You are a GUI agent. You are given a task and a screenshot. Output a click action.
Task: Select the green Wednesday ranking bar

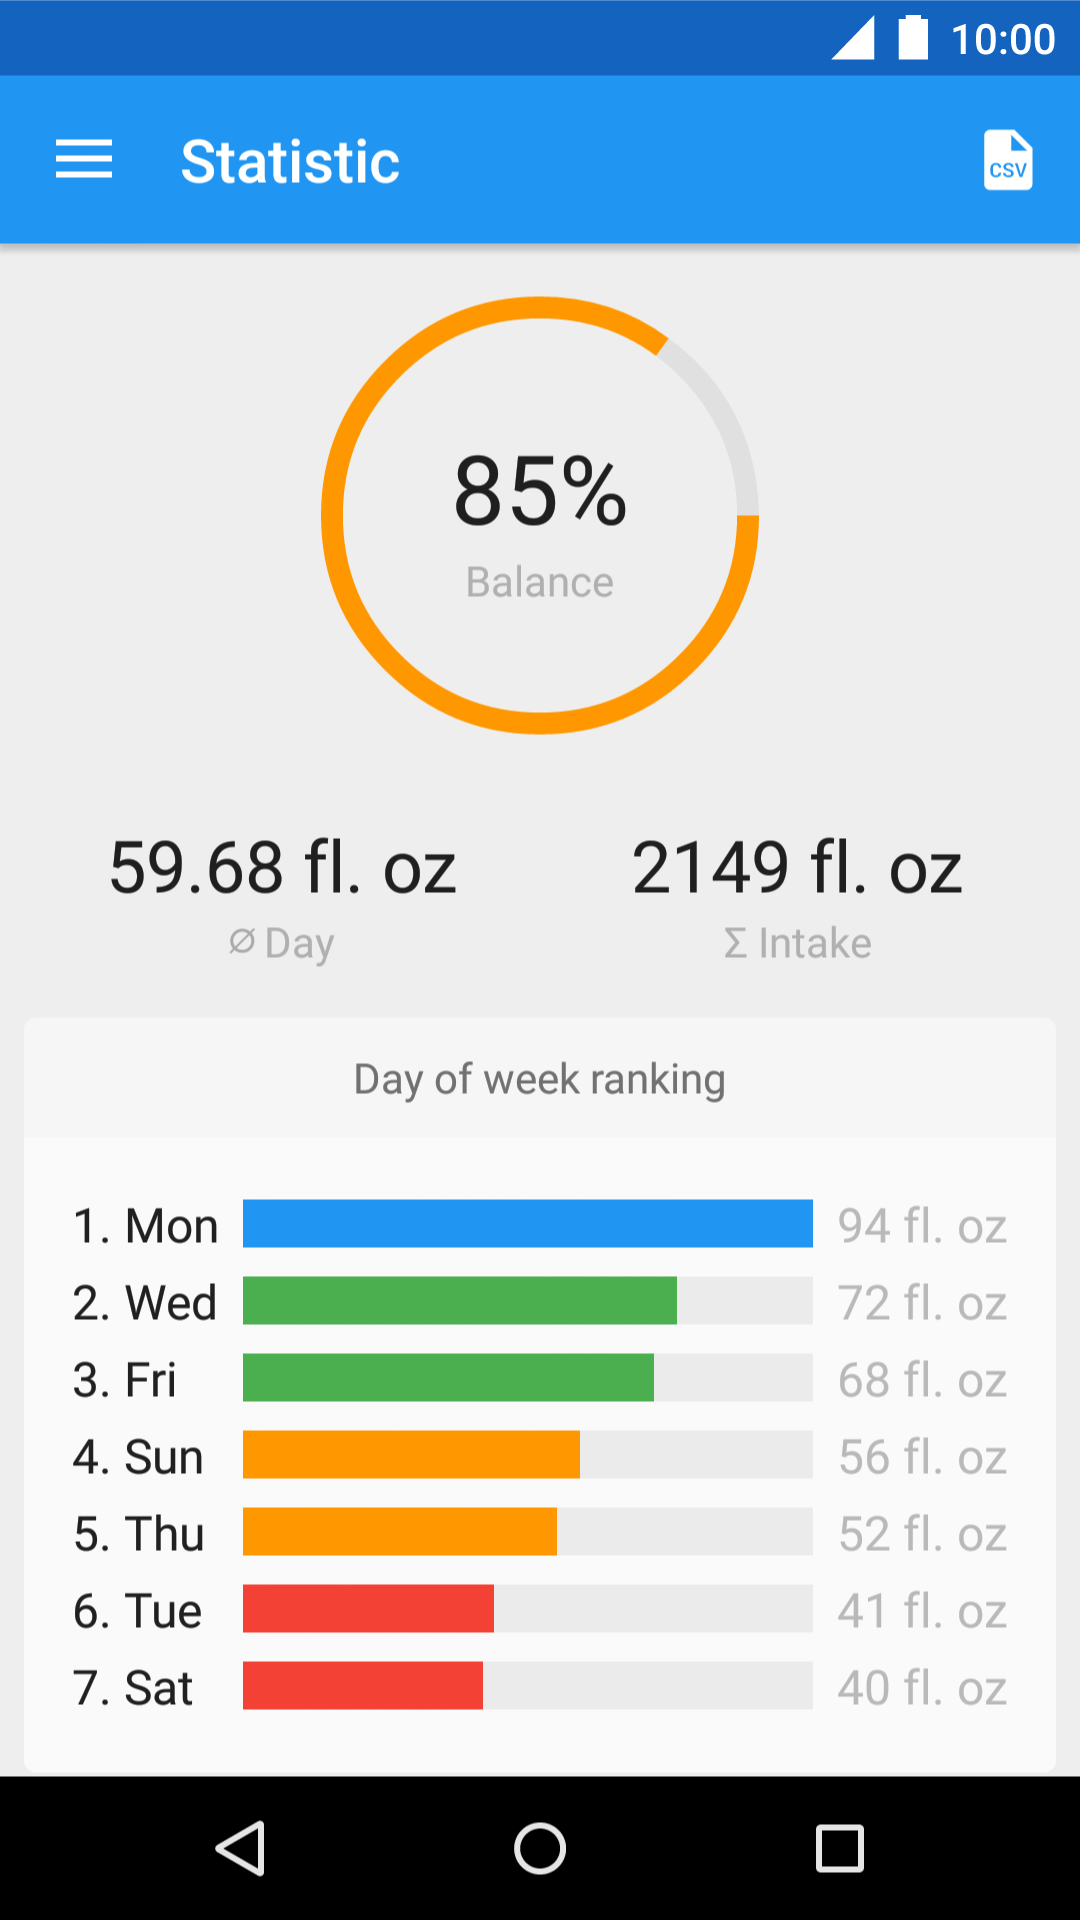point(460,1301)
